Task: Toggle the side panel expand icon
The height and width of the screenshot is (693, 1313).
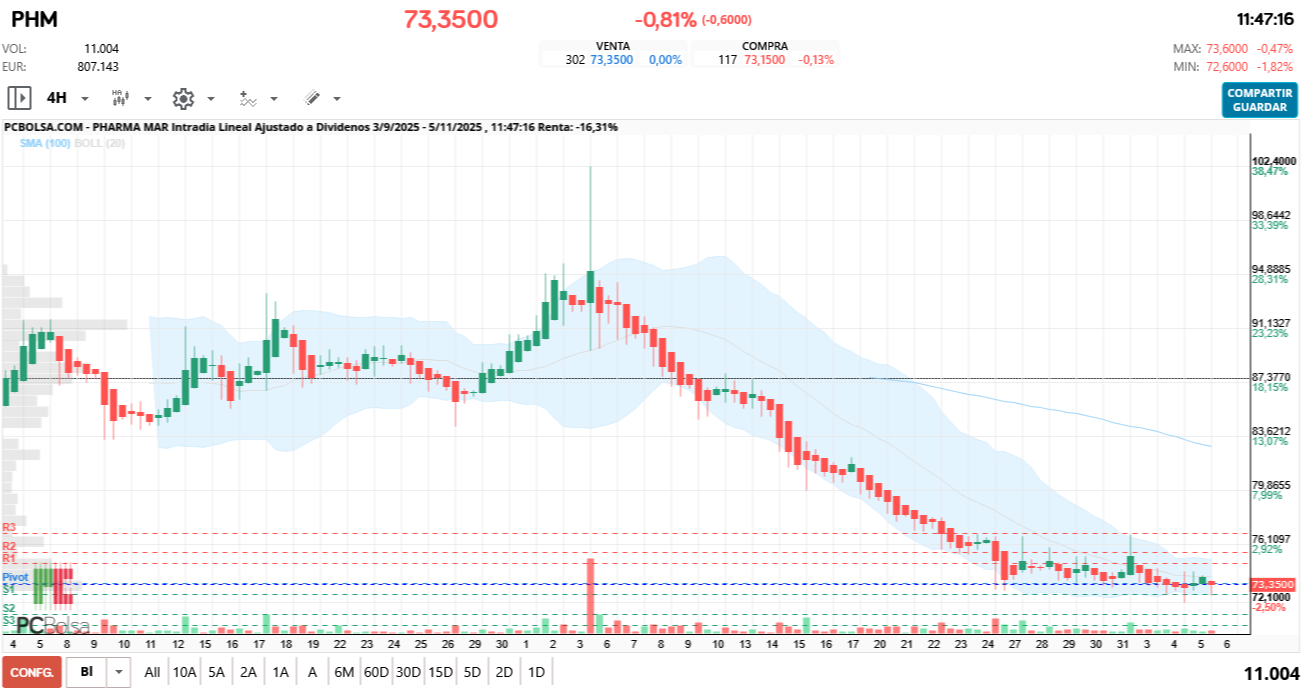Action: (x=19, y=98)
